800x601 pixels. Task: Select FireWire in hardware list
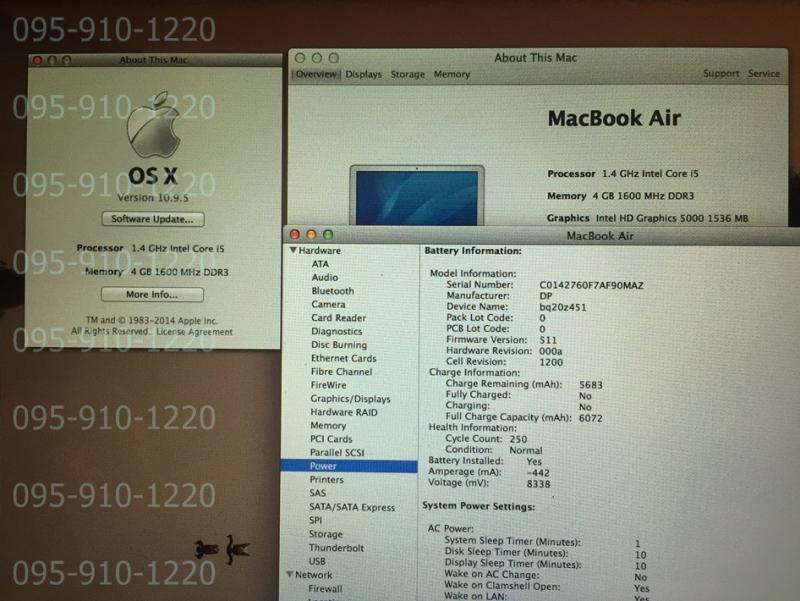point(328,385)
